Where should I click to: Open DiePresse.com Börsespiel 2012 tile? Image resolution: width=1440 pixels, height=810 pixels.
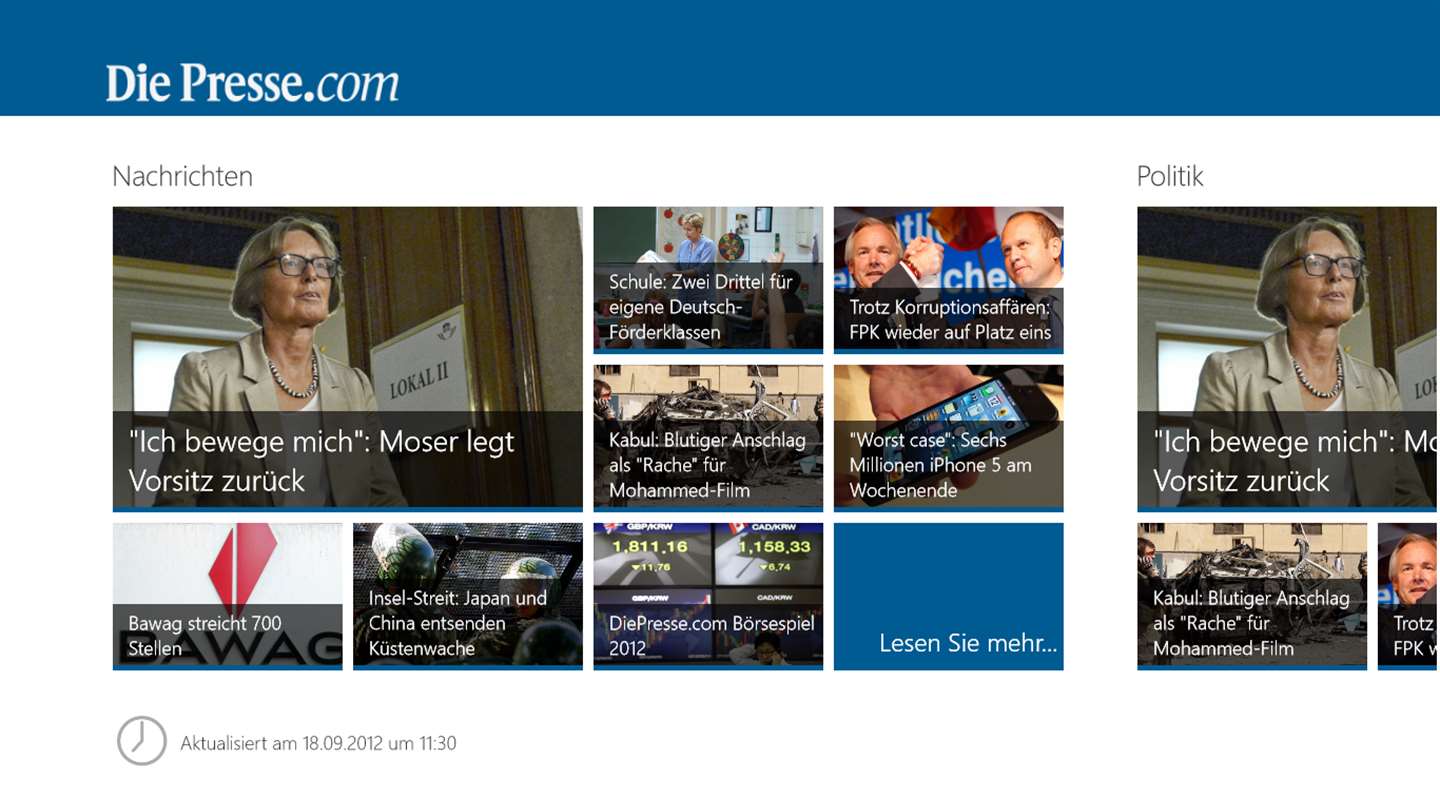pos(708,596)
